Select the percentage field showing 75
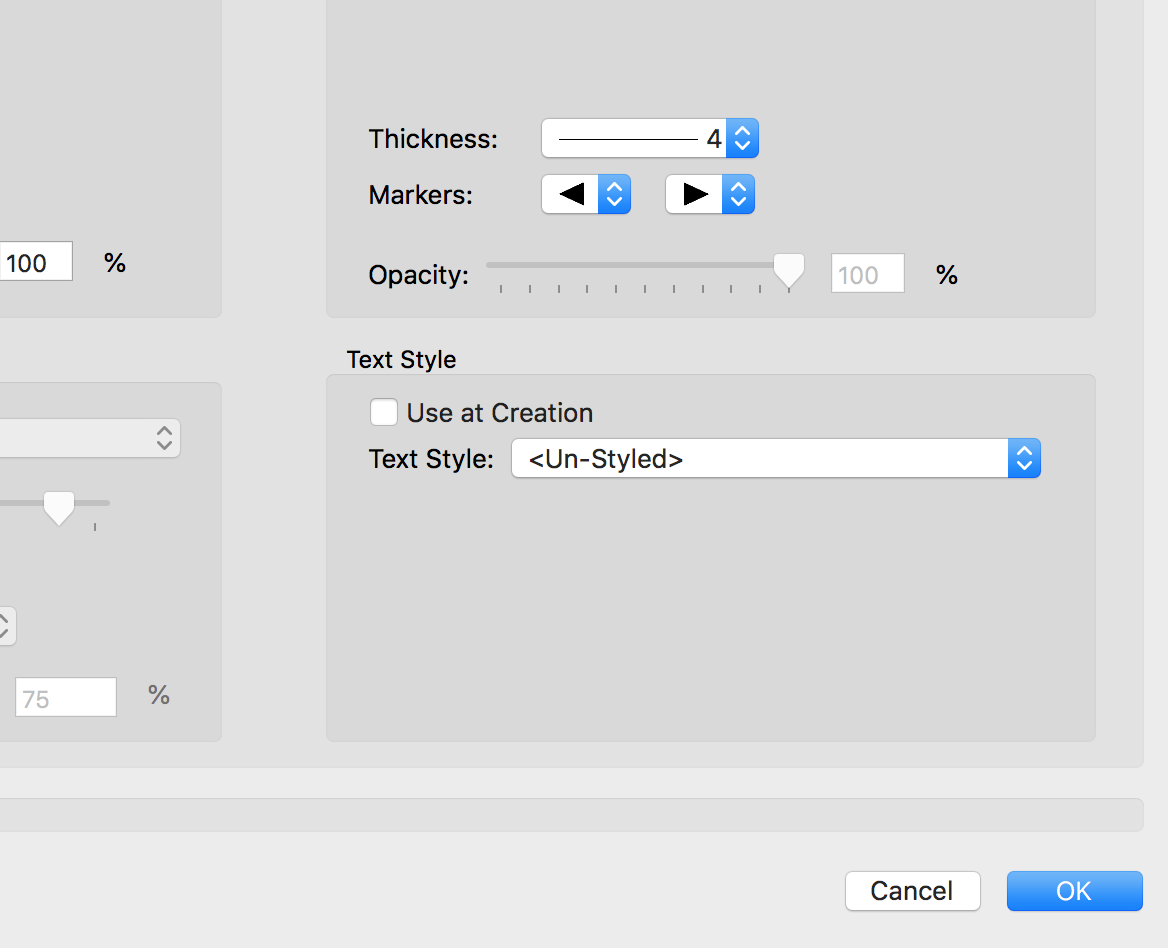 point(65,697)
